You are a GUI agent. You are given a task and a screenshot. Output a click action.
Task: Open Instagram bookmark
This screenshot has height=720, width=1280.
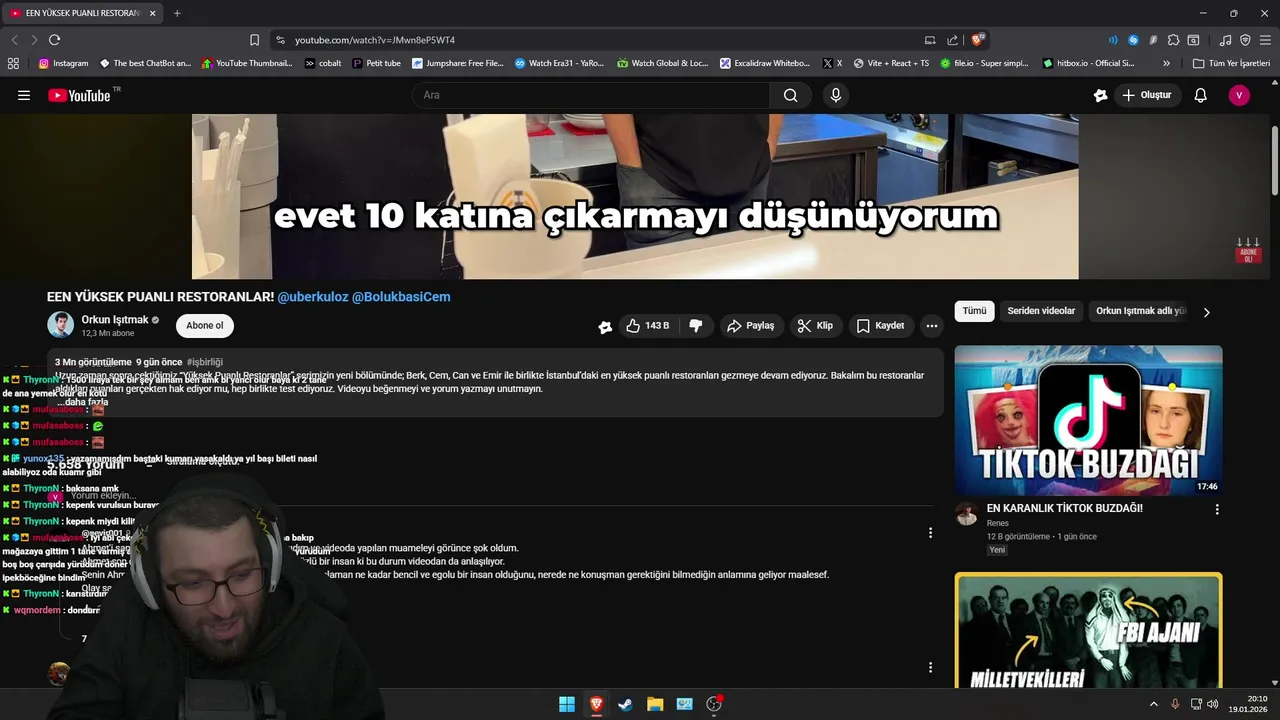pos(63,63)
